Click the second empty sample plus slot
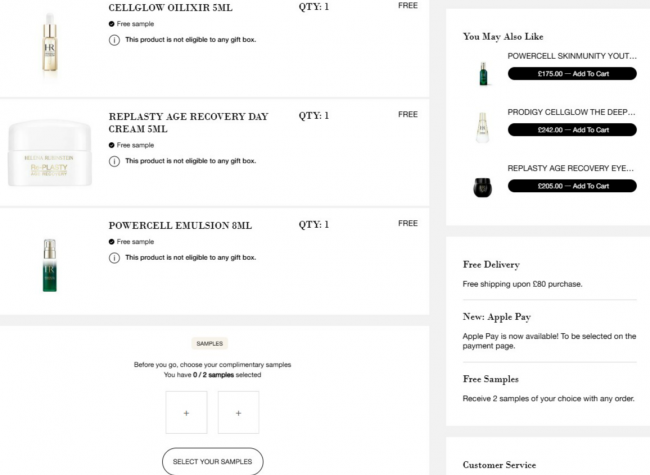The width and height of the screenshot is (650, 475). [238, 412]
